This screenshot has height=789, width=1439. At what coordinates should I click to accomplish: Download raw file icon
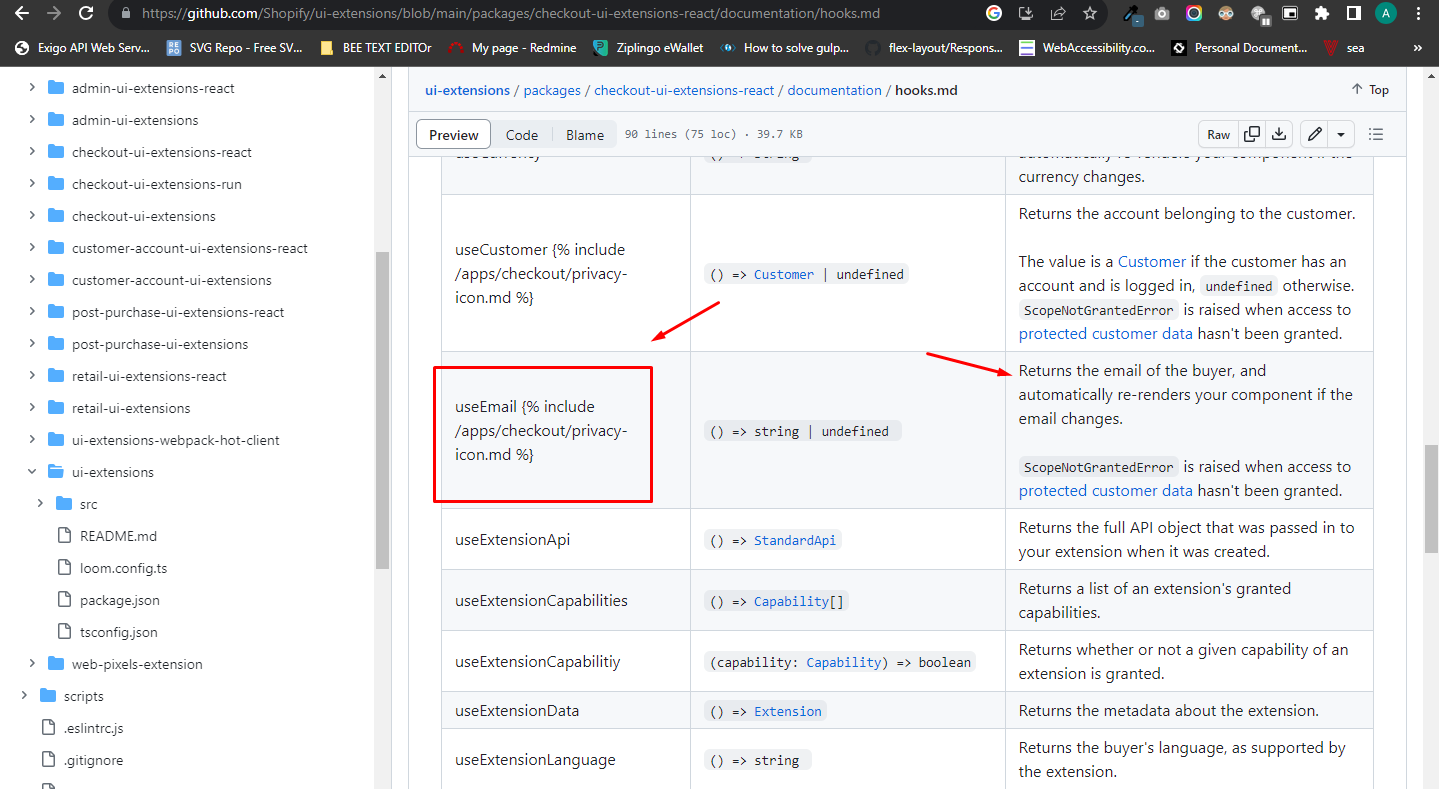(1279, 134)
